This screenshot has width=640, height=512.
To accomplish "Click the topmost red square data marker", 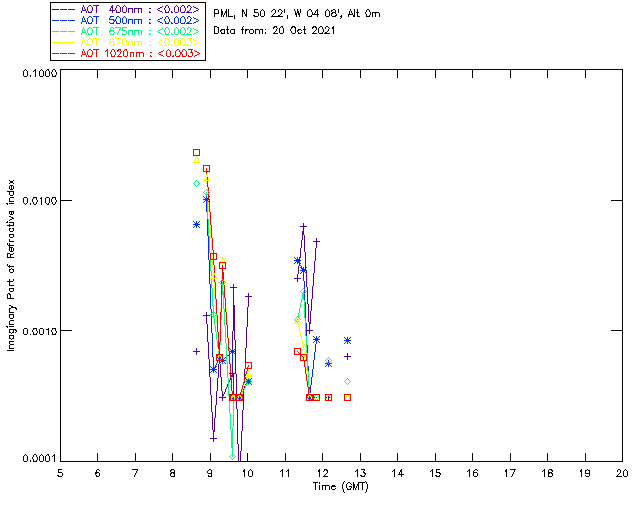I will pos(196,153).
